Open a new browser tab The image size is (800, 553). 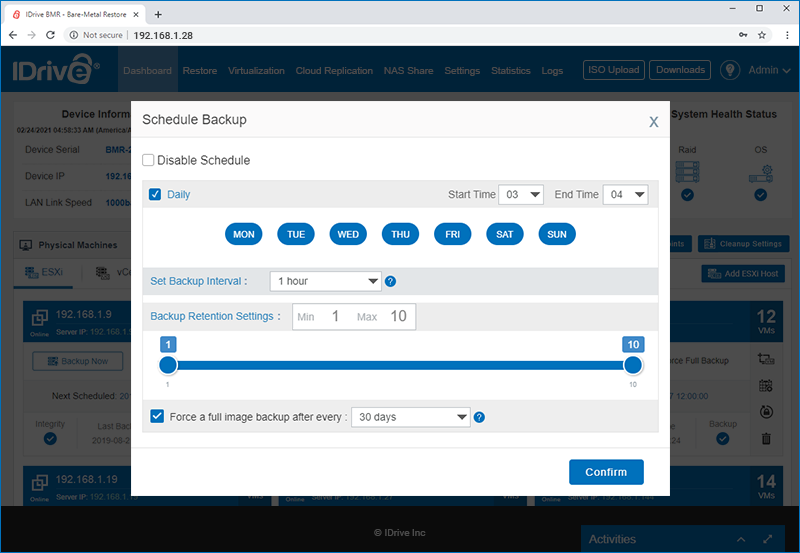pos(158,14)
